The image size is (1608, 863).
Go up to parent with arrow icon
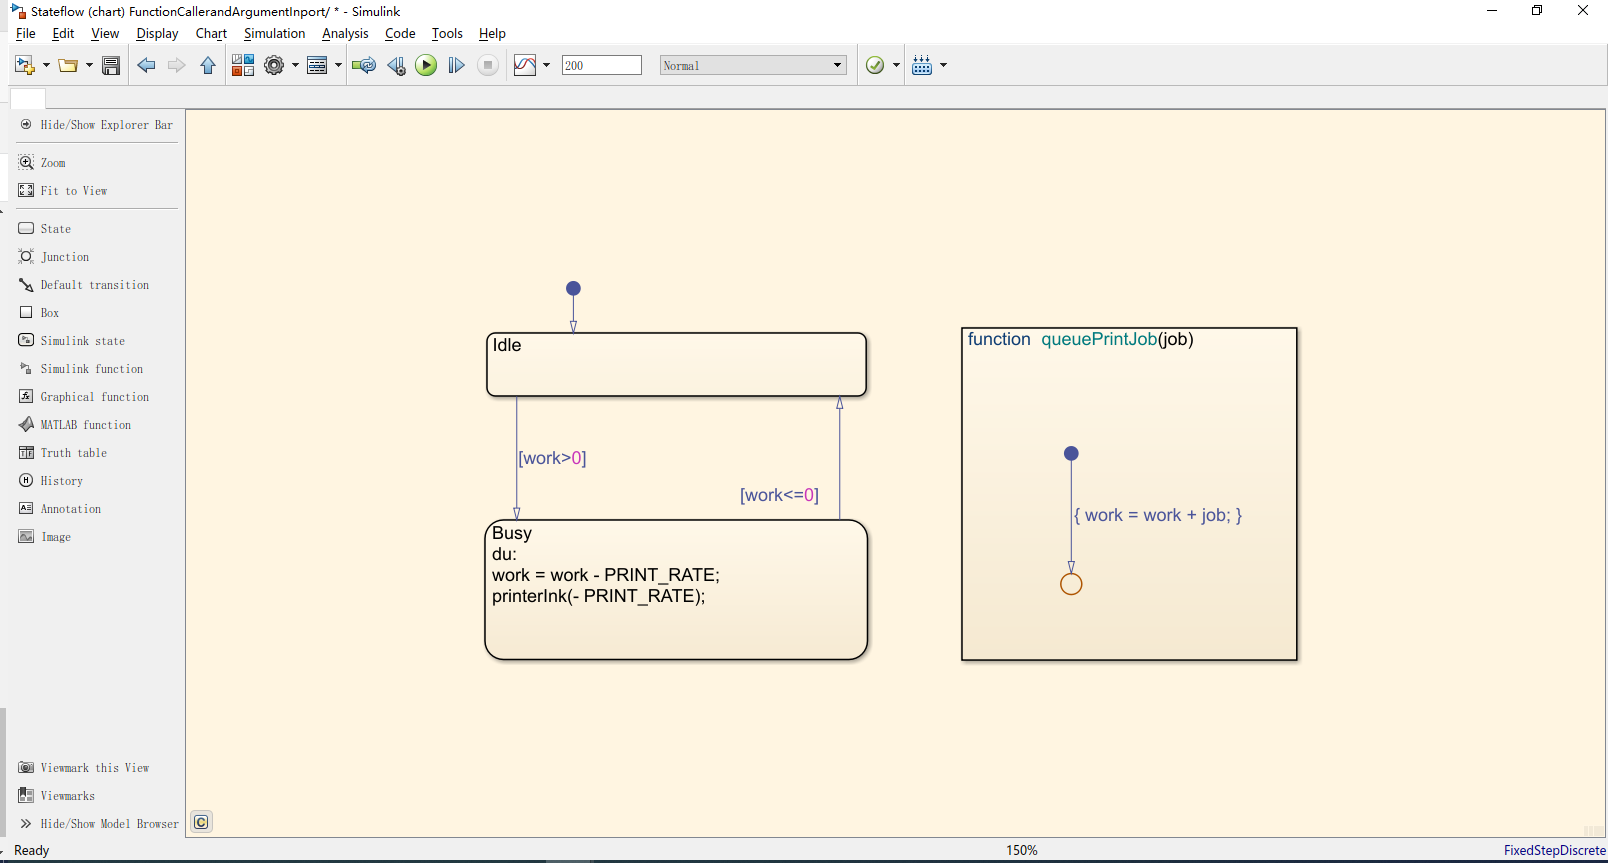tap(208, 66)
